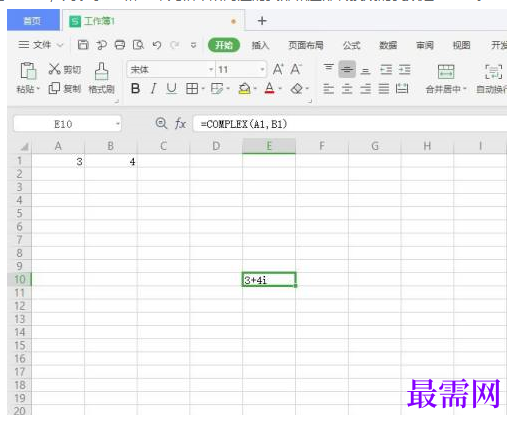Toggle Bold formatting
Image resolution: width=519 pixels, height=425 pixels.
(135, 89)
